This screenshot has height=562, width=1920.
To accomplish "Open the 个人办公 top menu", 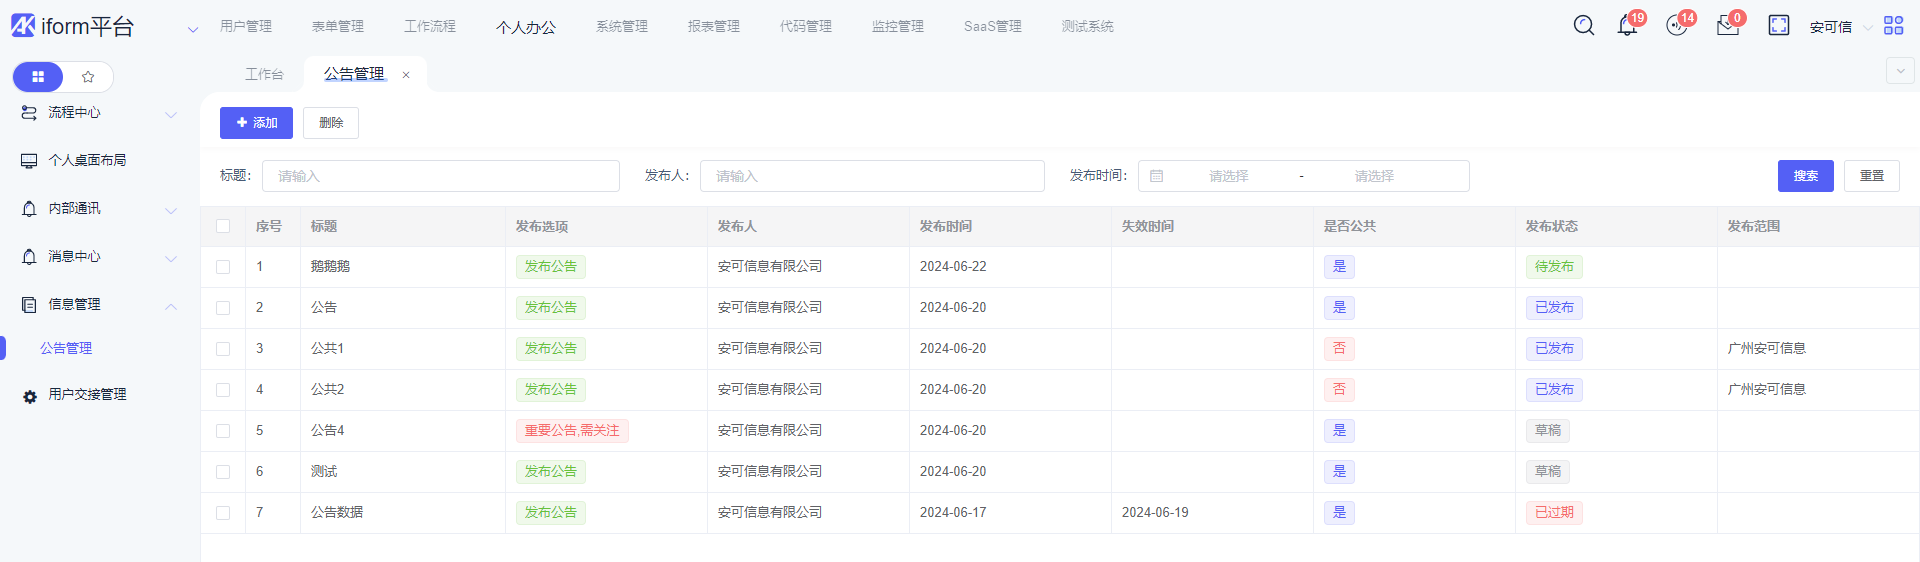I will pyautogui.click(x=525, y=27).
